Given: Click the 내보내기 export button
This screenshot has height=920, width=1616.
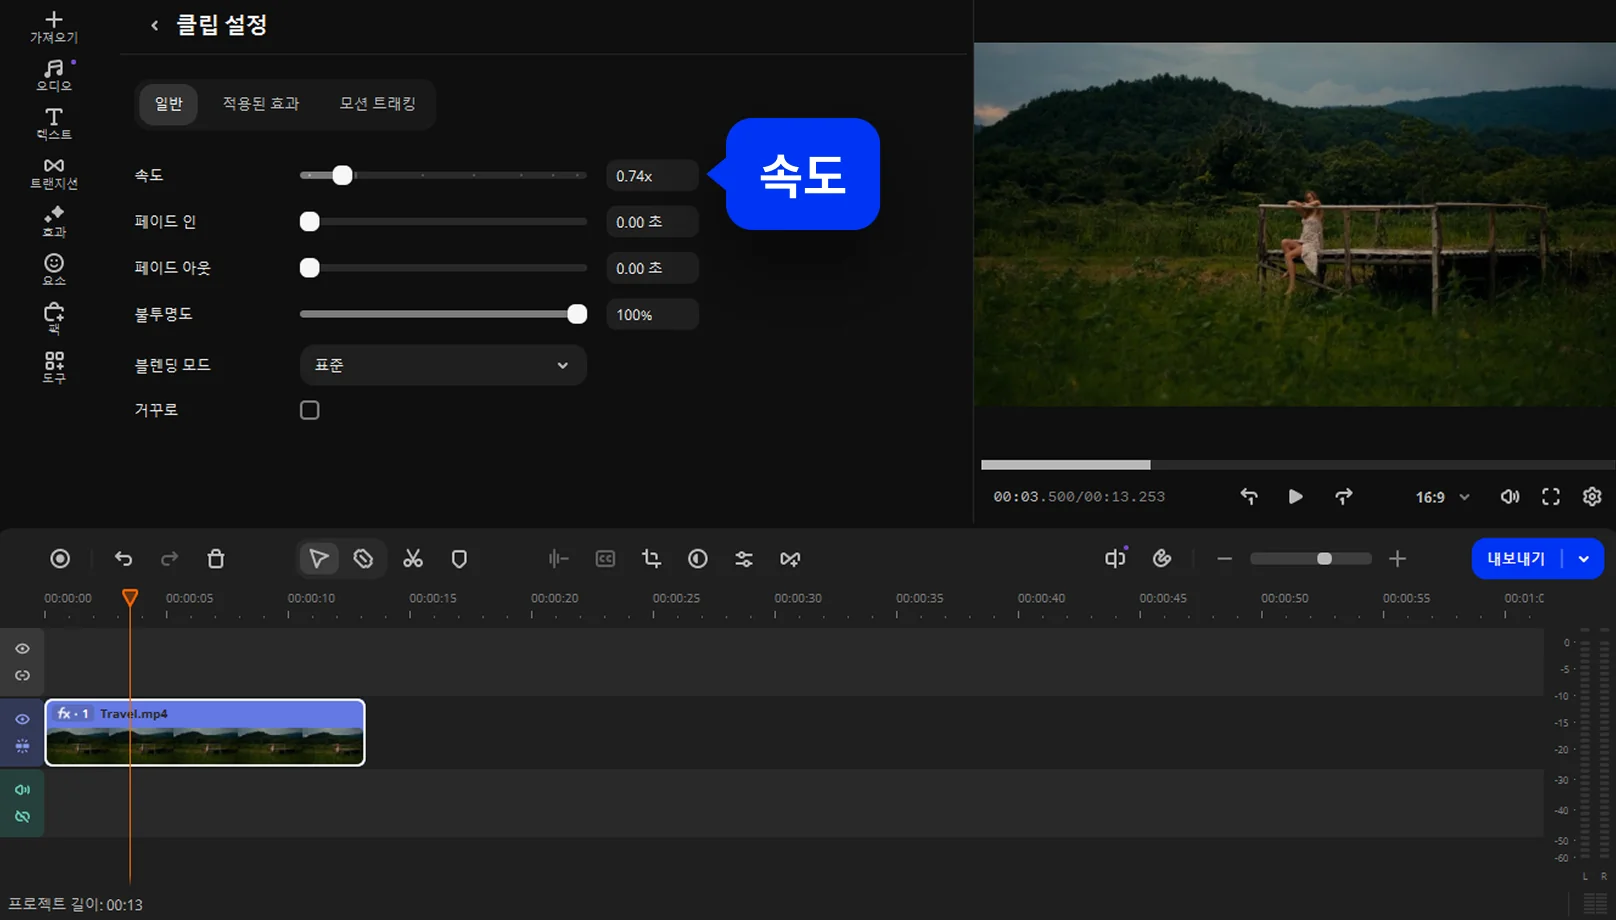Looking at the screenshot, I should (1516, 559).
